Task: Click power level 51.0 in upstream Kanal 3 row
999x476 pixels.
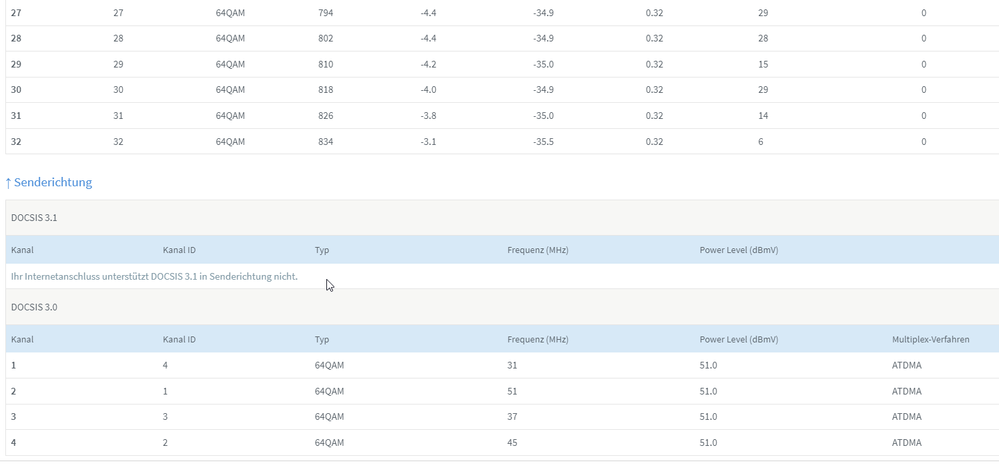Action: point(708,417)
